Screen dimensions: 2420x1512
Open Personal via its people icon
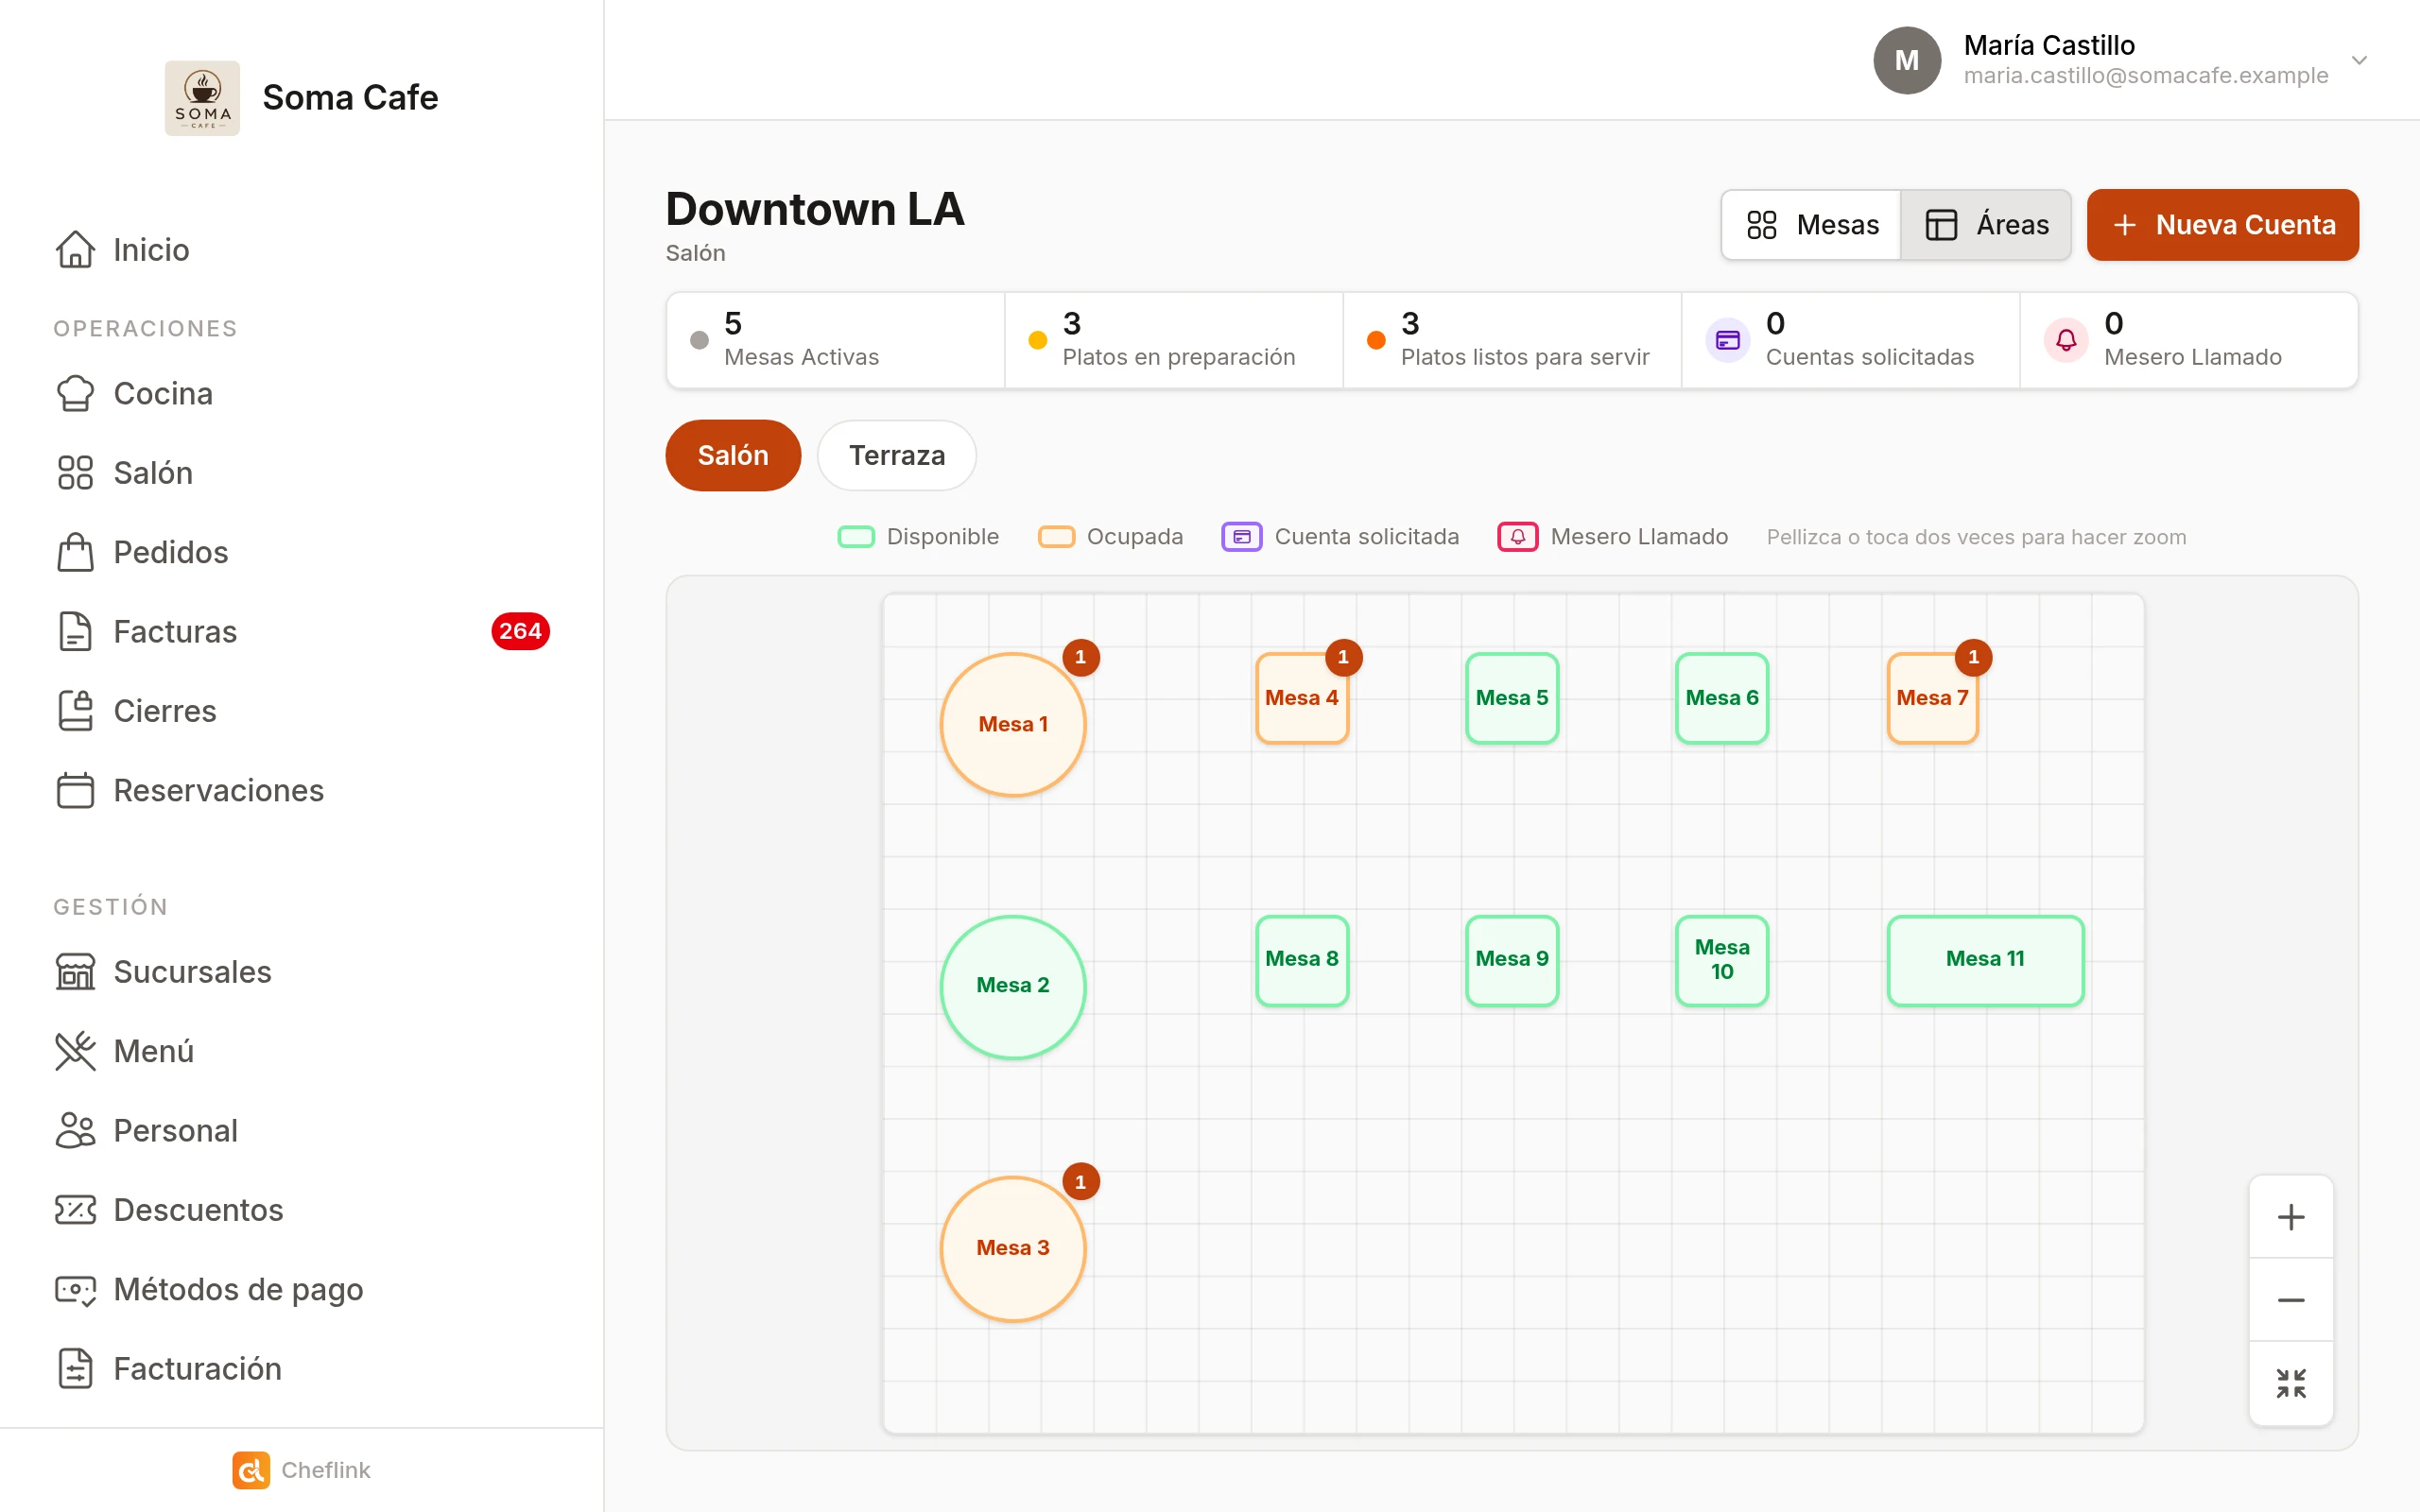pyautogui.click(x=75, y=1131)
